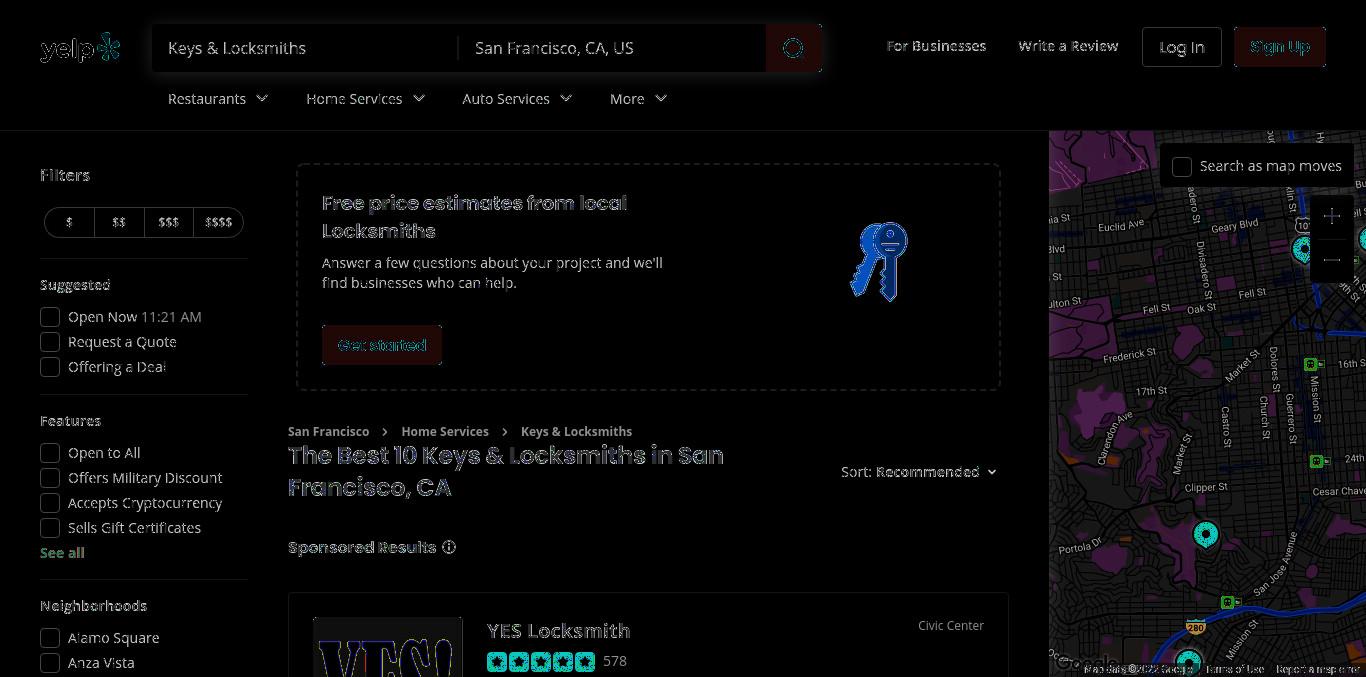
Task: Open map Terms of Use link
Action: pyautogui.click(x=1235, y=669)
